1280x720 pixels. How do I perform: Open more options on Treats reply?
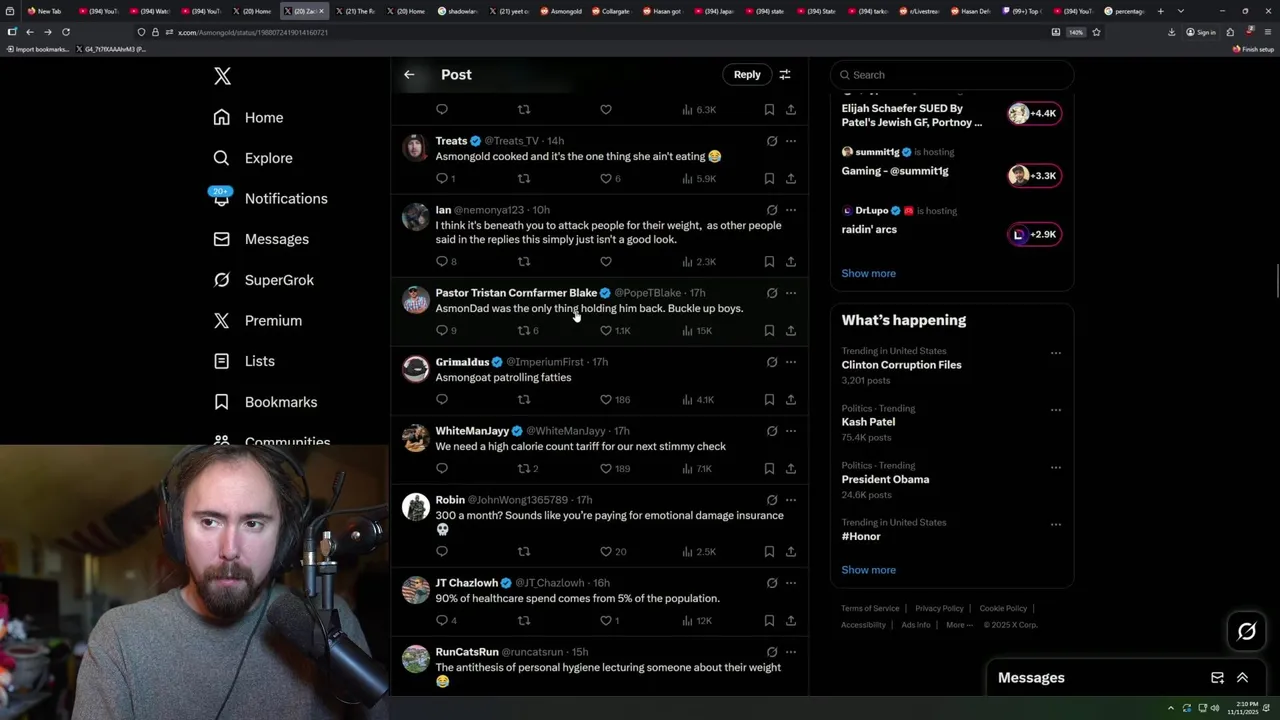791,141
